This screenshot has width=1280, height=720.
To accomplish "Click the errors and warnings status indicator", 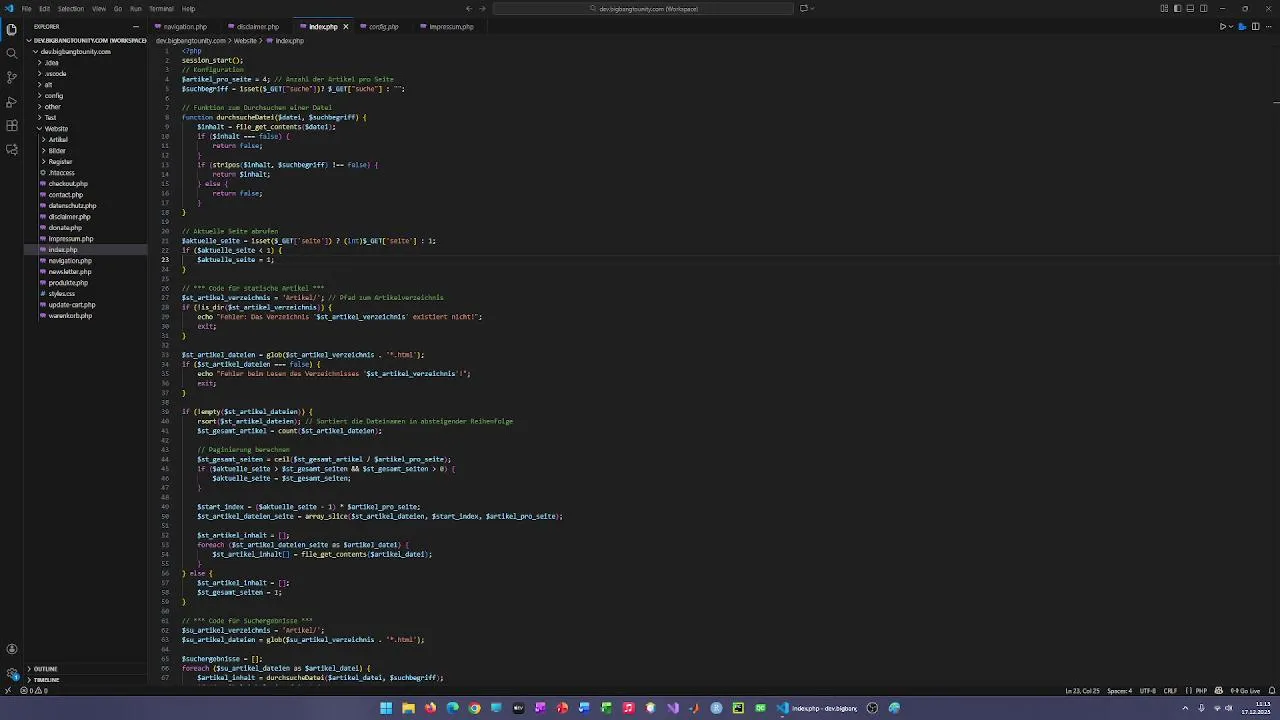I will (33, 690).
